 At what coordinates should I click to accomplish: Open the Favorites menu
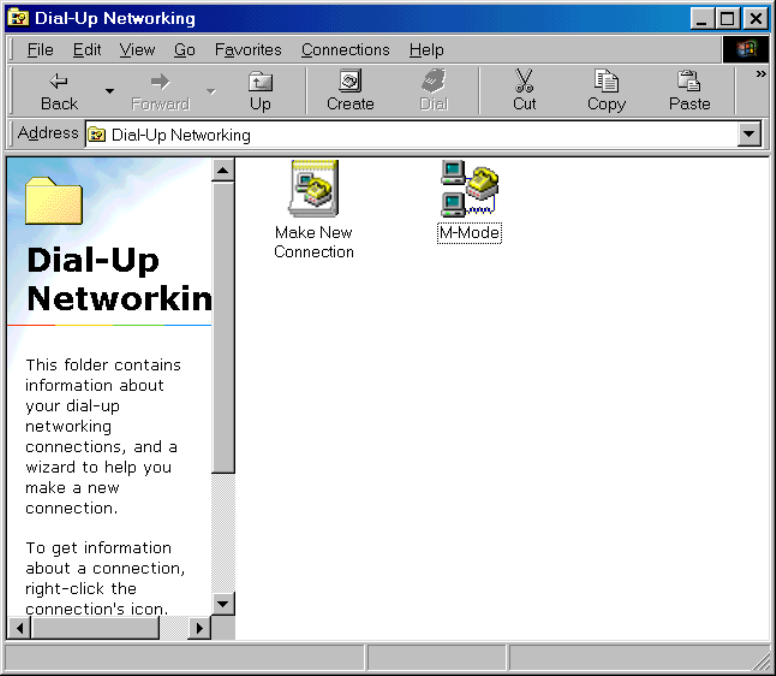[248, 50]
